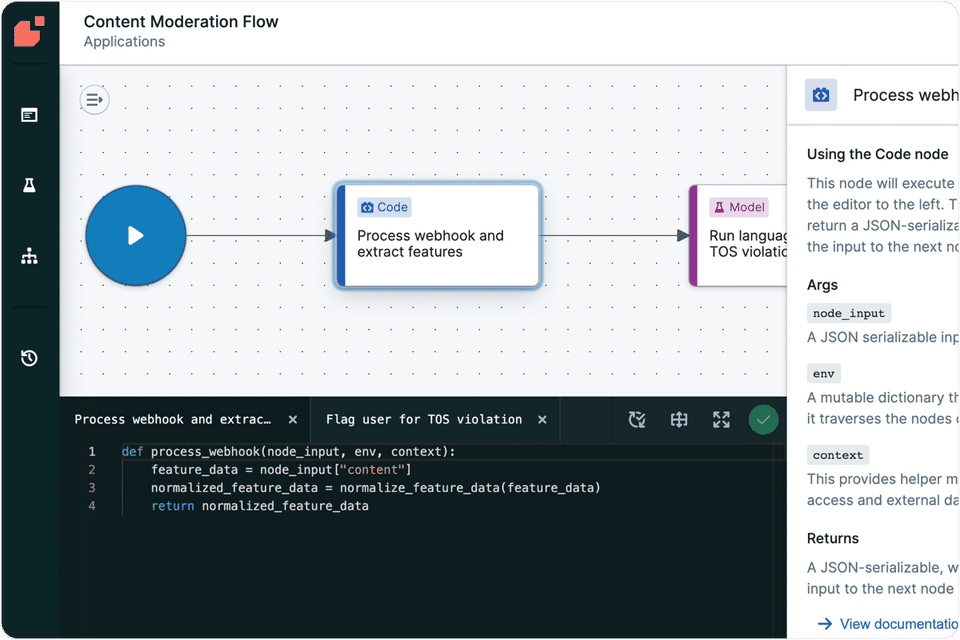Click the red app logo in the sidebar
The width and height of the screenshot is (960, 640).
coord(29,31)
